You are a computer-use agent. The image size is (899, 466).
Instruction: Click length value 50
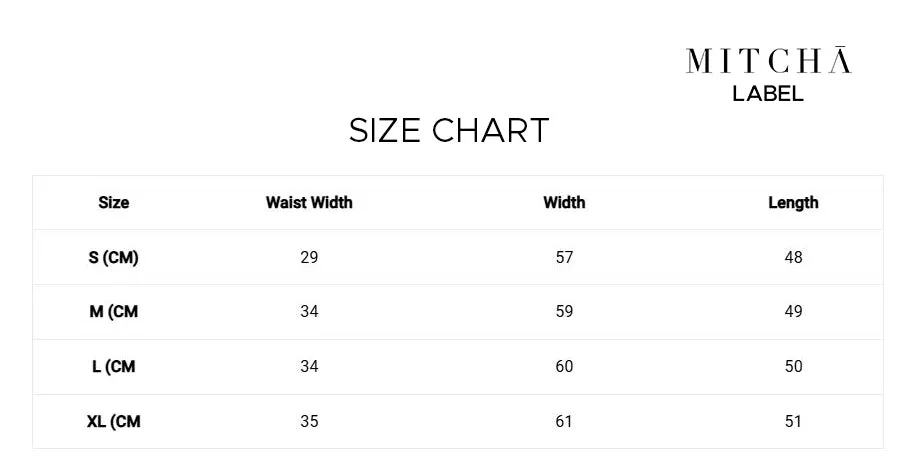pos(794,366)
